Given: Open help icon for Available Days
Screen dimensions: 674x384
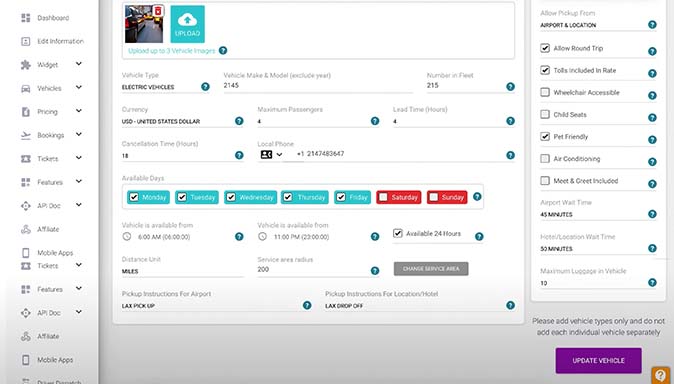Looking at the screenshot, I should pyautogui.click(x=477, y=197).
